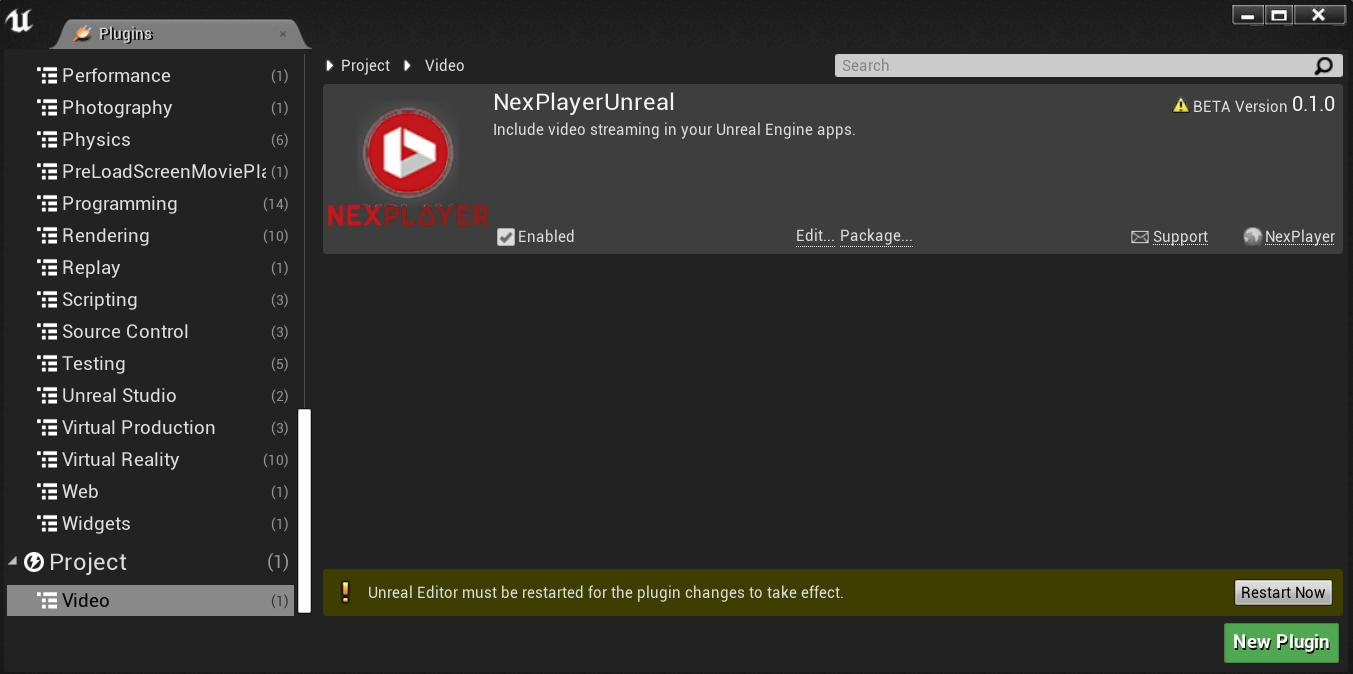This screenshot has height=674, width=1353.
Task: Open the NexPlayer vendor link
Action: point(1300,237)
